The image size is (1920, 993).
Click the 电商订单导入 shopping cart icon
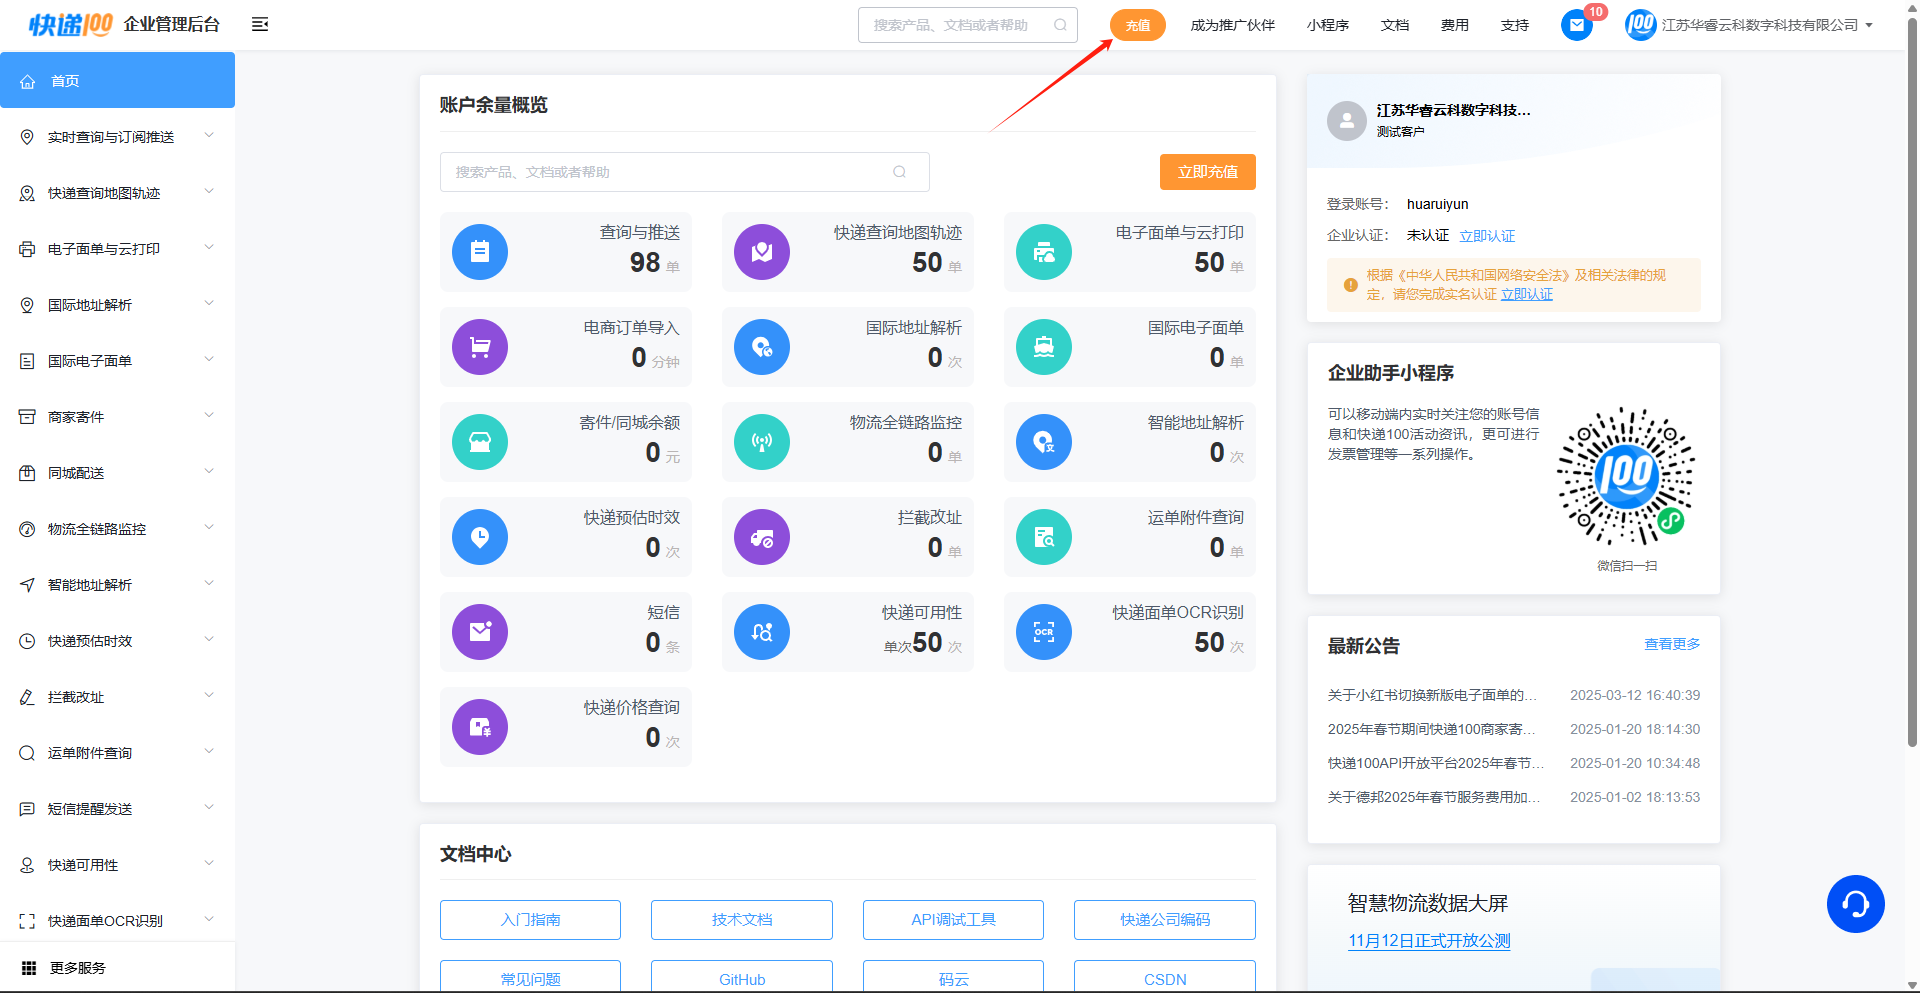coord(480,347)
